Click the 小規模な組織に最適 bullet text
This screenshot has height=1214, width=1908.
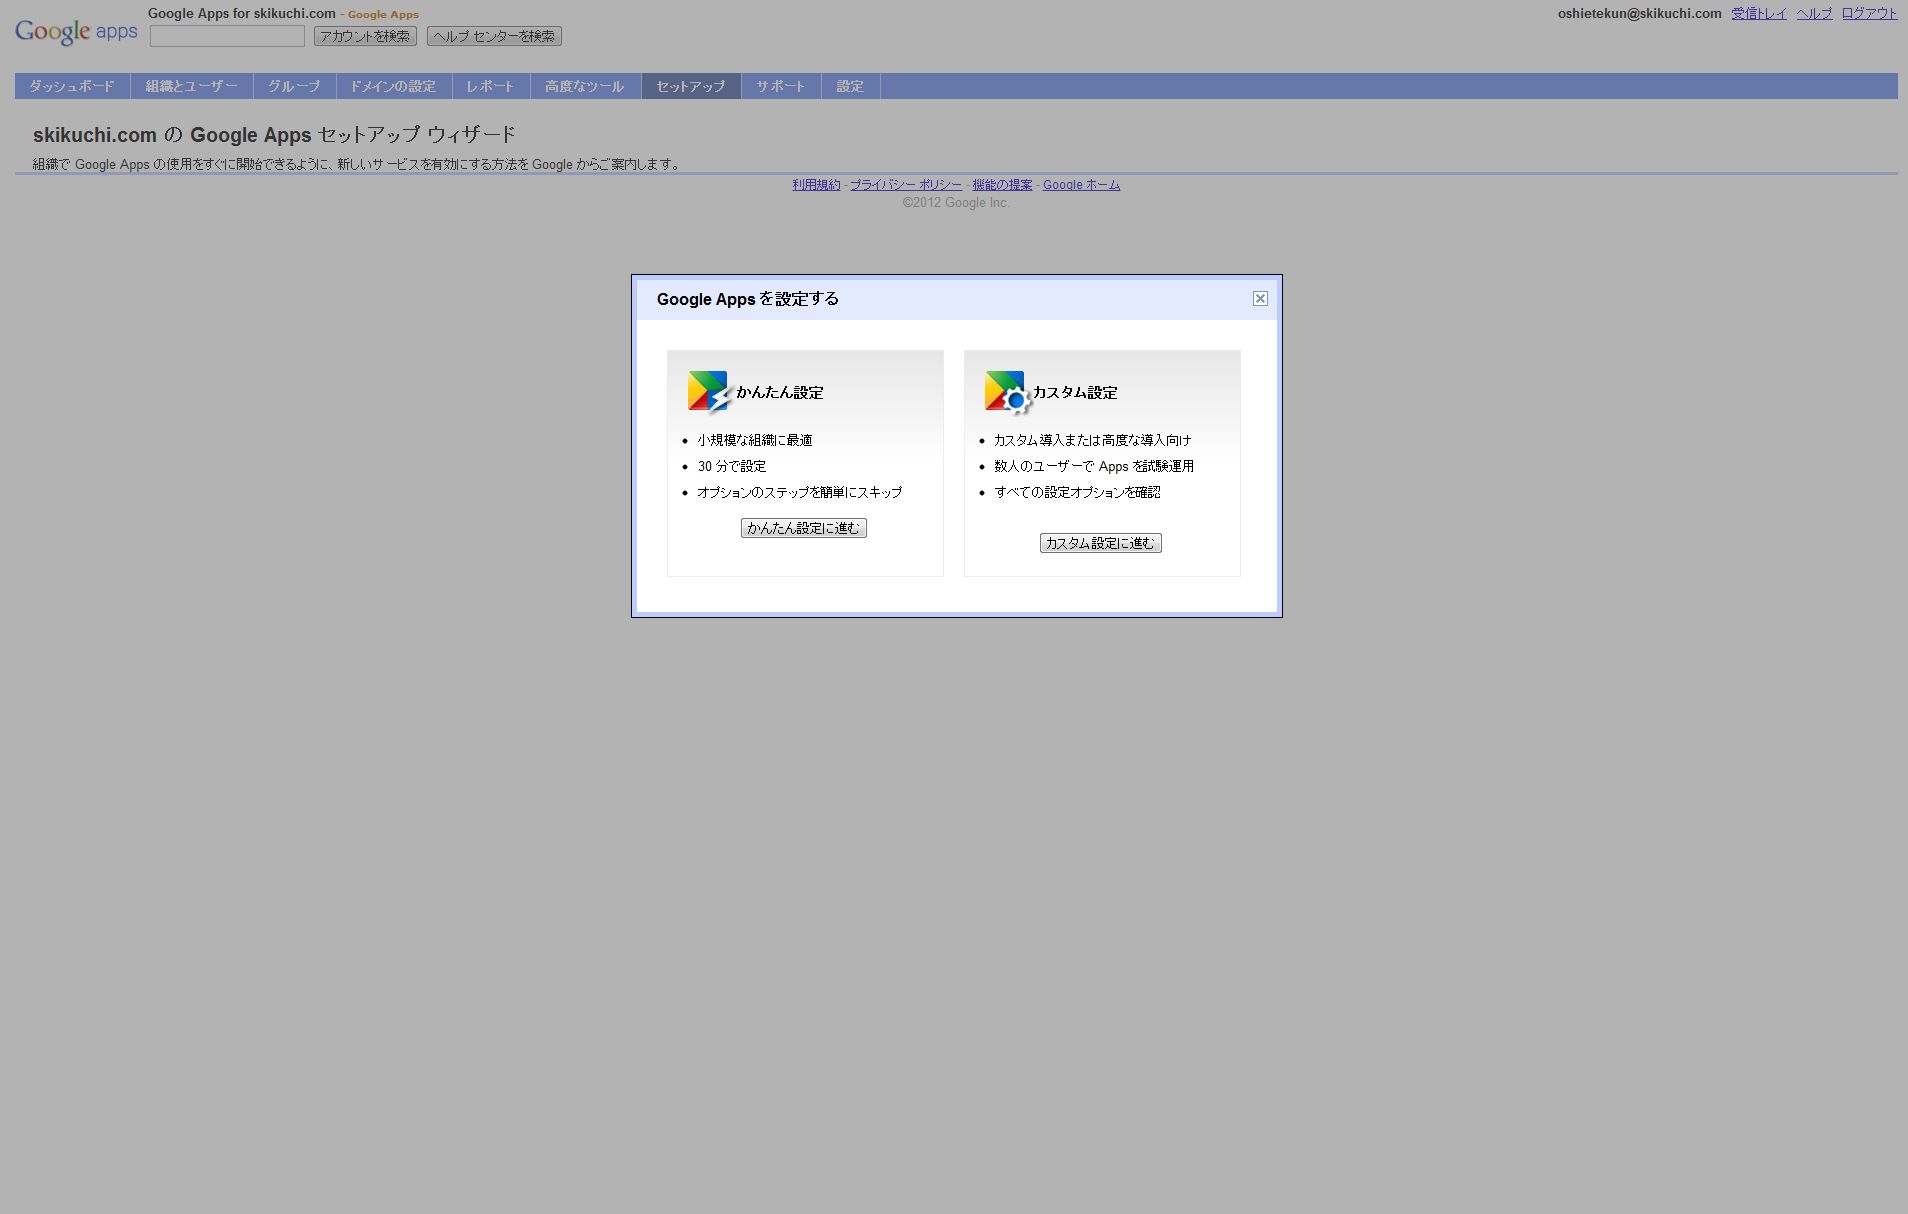tap(755, 440)
